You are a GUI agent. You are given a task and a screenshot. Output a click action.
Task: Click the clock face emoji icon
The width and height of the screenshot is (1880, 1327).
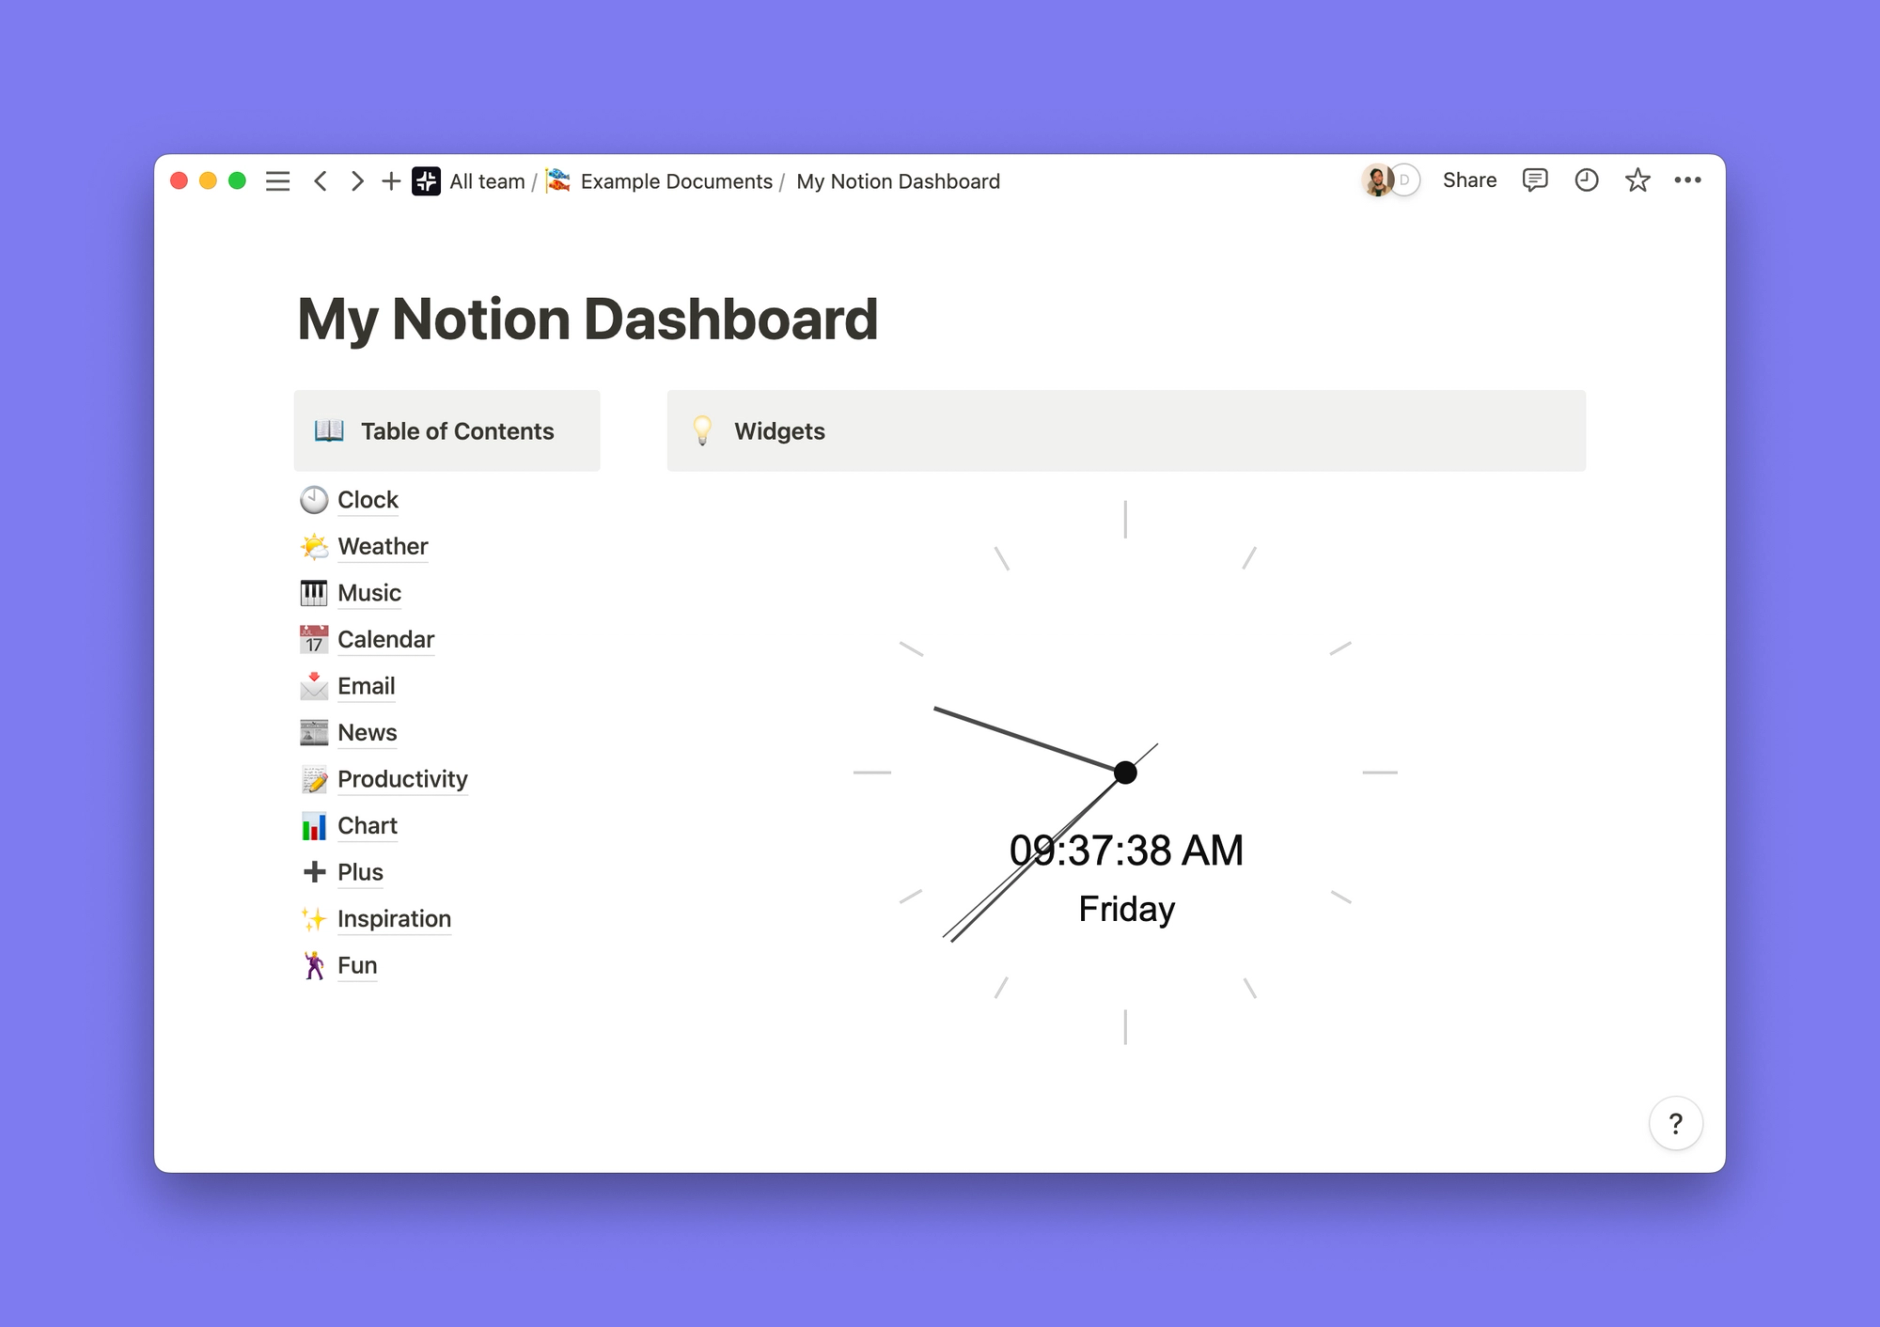click(x=314, y=499)
